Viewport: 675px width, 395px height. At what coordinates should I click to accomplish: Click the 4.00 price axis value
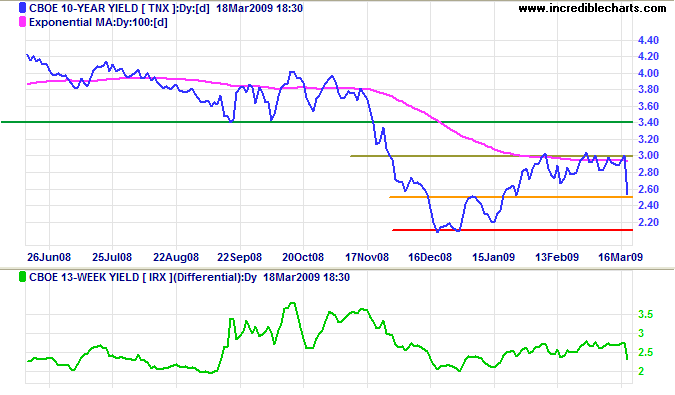(x=648, y=73)
